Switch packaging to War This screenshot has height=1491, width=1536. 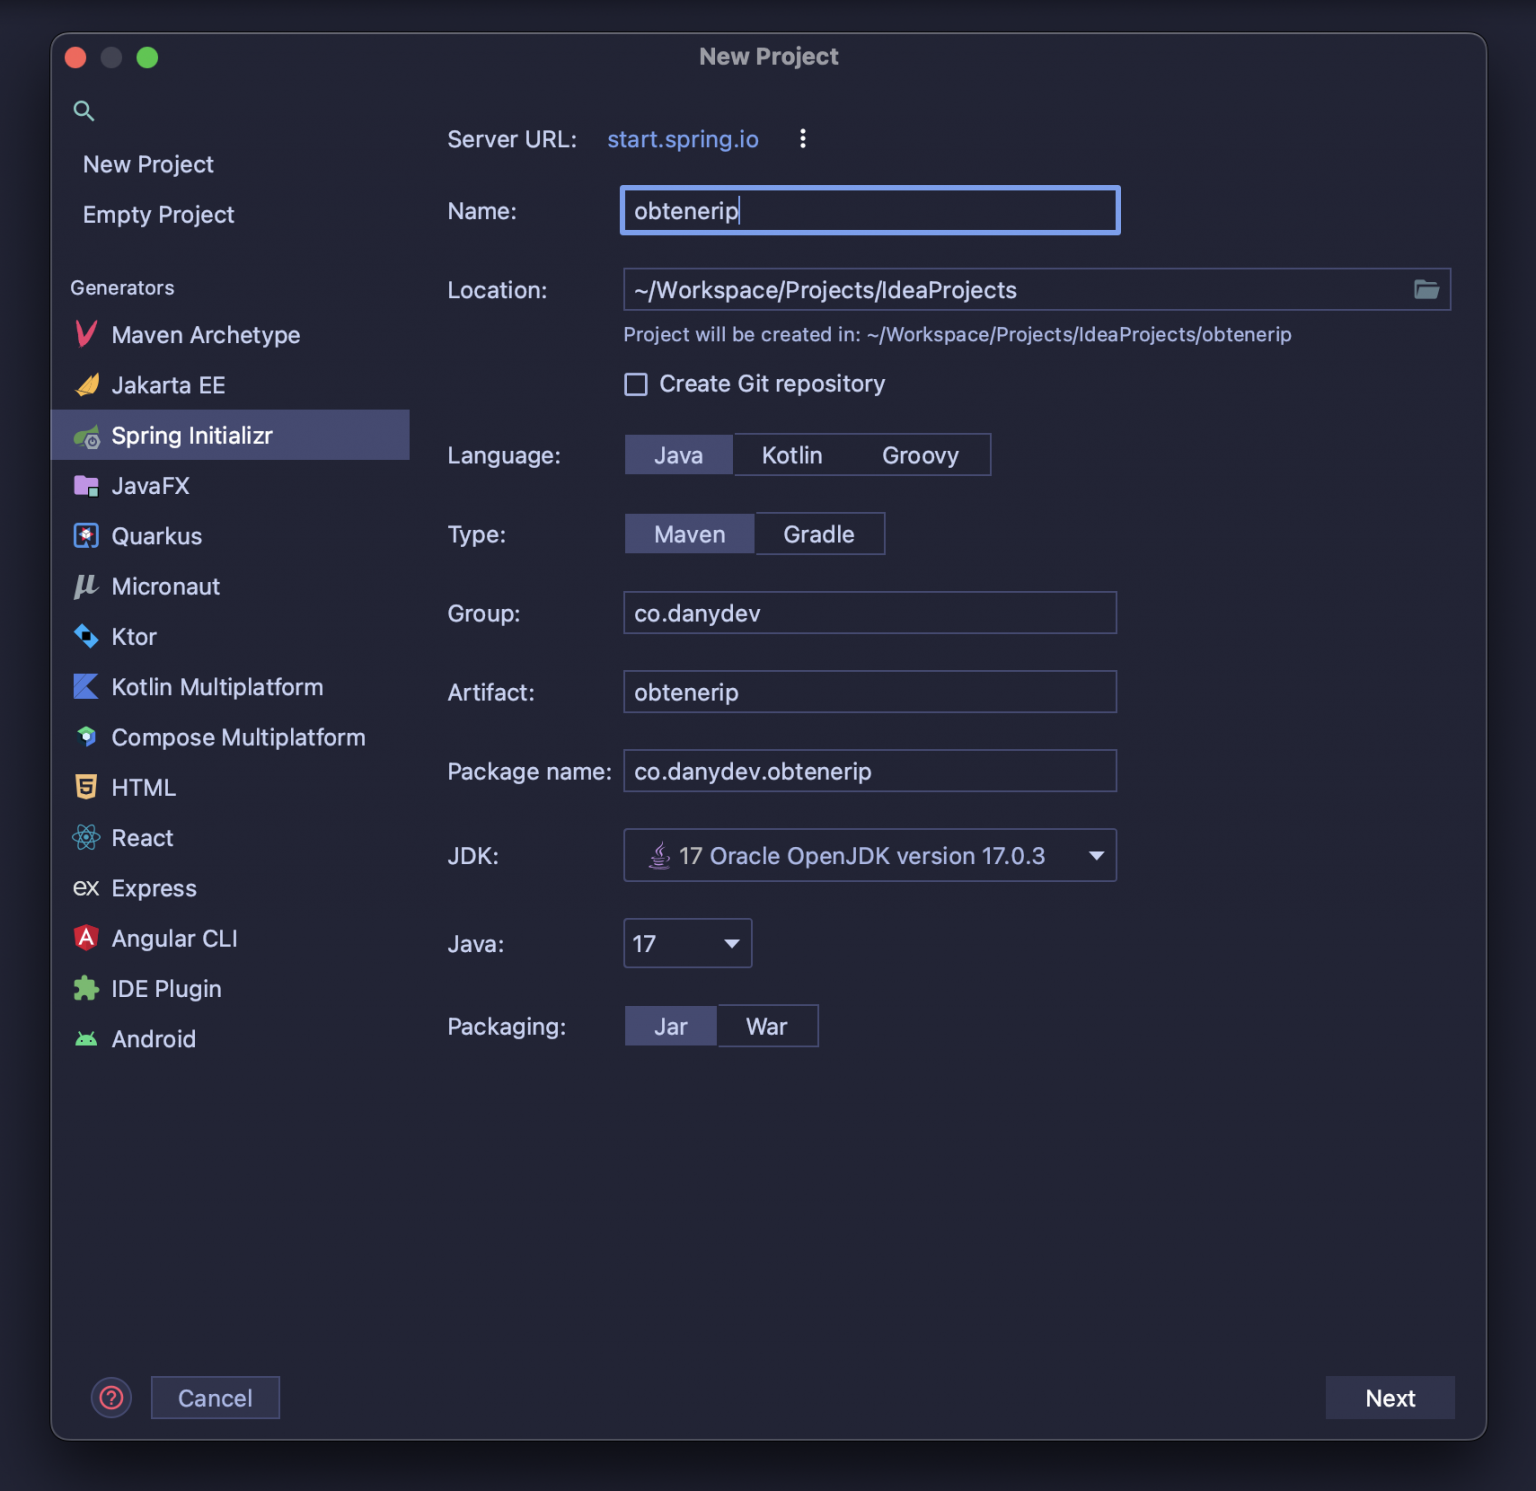tap(766, 1026)
